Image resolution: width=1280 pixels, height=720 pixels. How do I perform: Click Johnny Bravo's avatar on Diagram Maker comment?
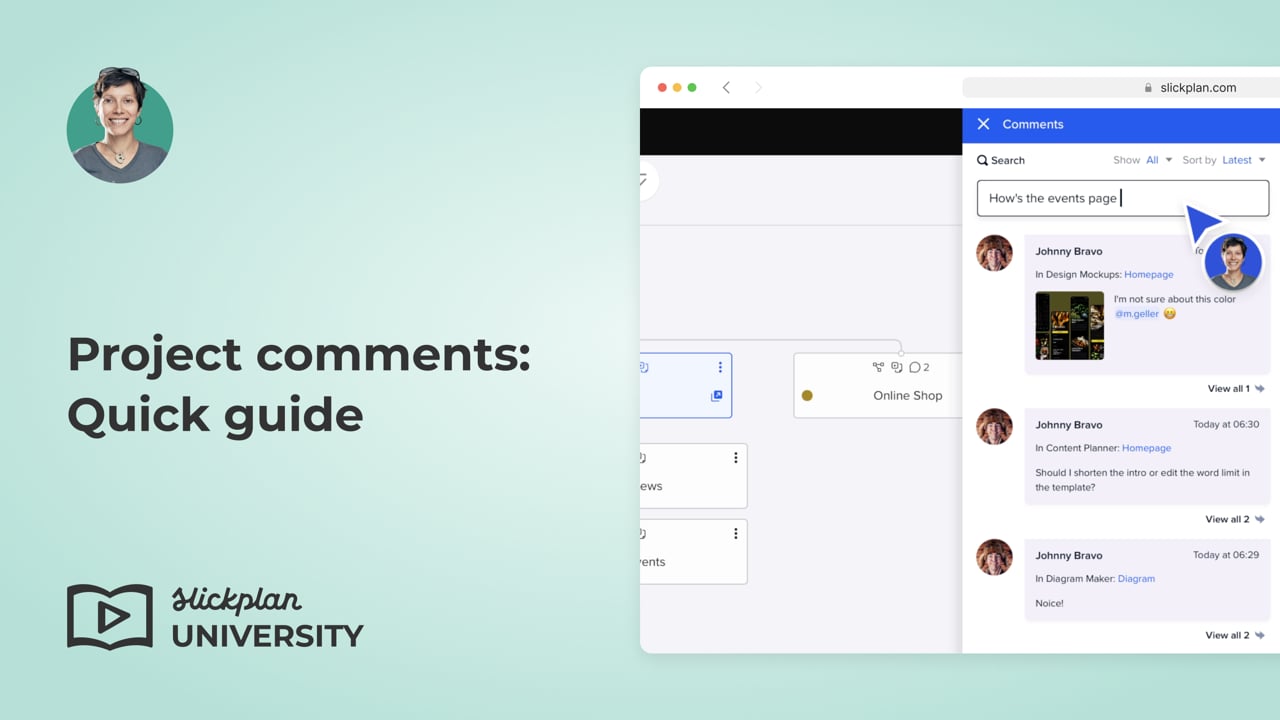pos(995,558)
